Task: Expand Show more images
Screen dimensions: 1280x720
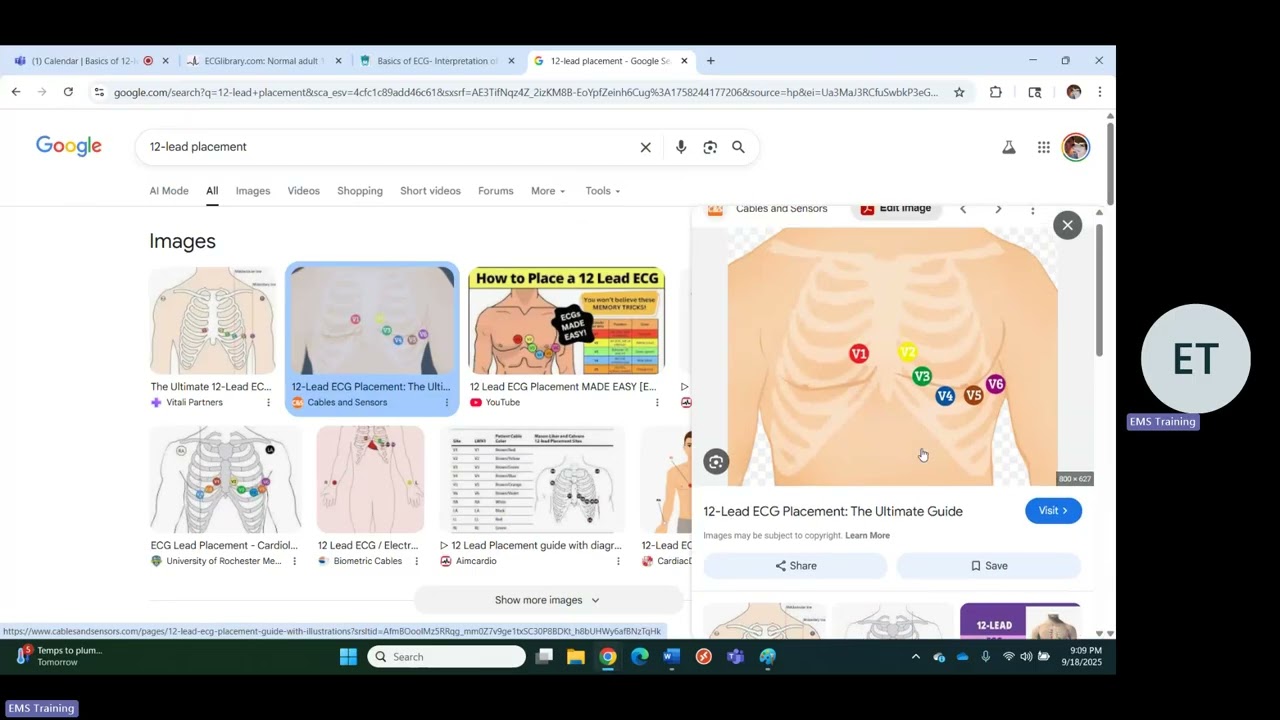Action: coord(547,600)
